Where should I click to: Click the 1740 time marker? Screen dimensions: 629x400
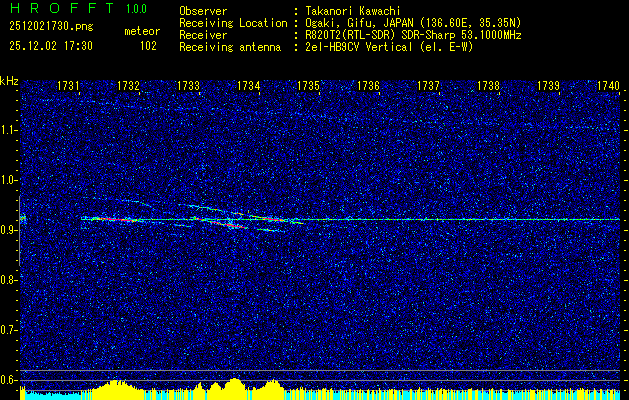609,85
